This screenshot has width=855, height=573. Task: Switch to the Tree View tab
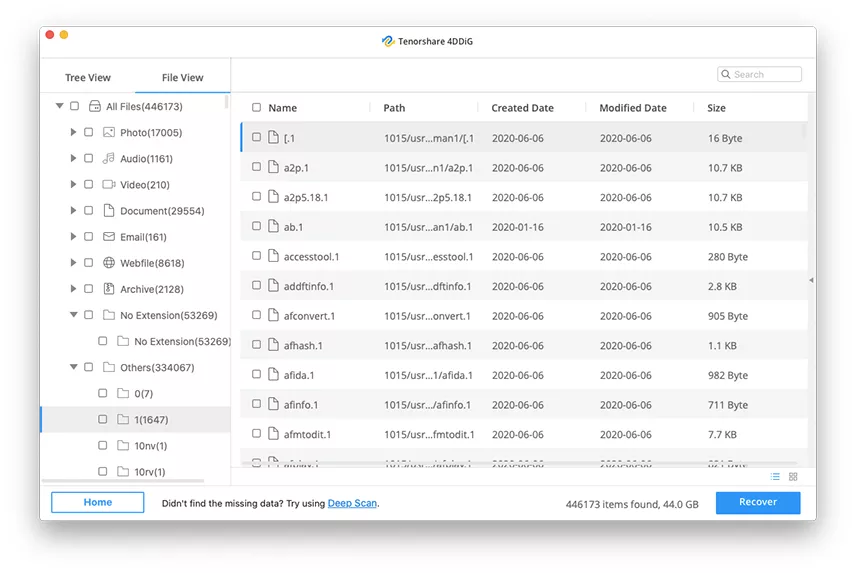point(88,78)
